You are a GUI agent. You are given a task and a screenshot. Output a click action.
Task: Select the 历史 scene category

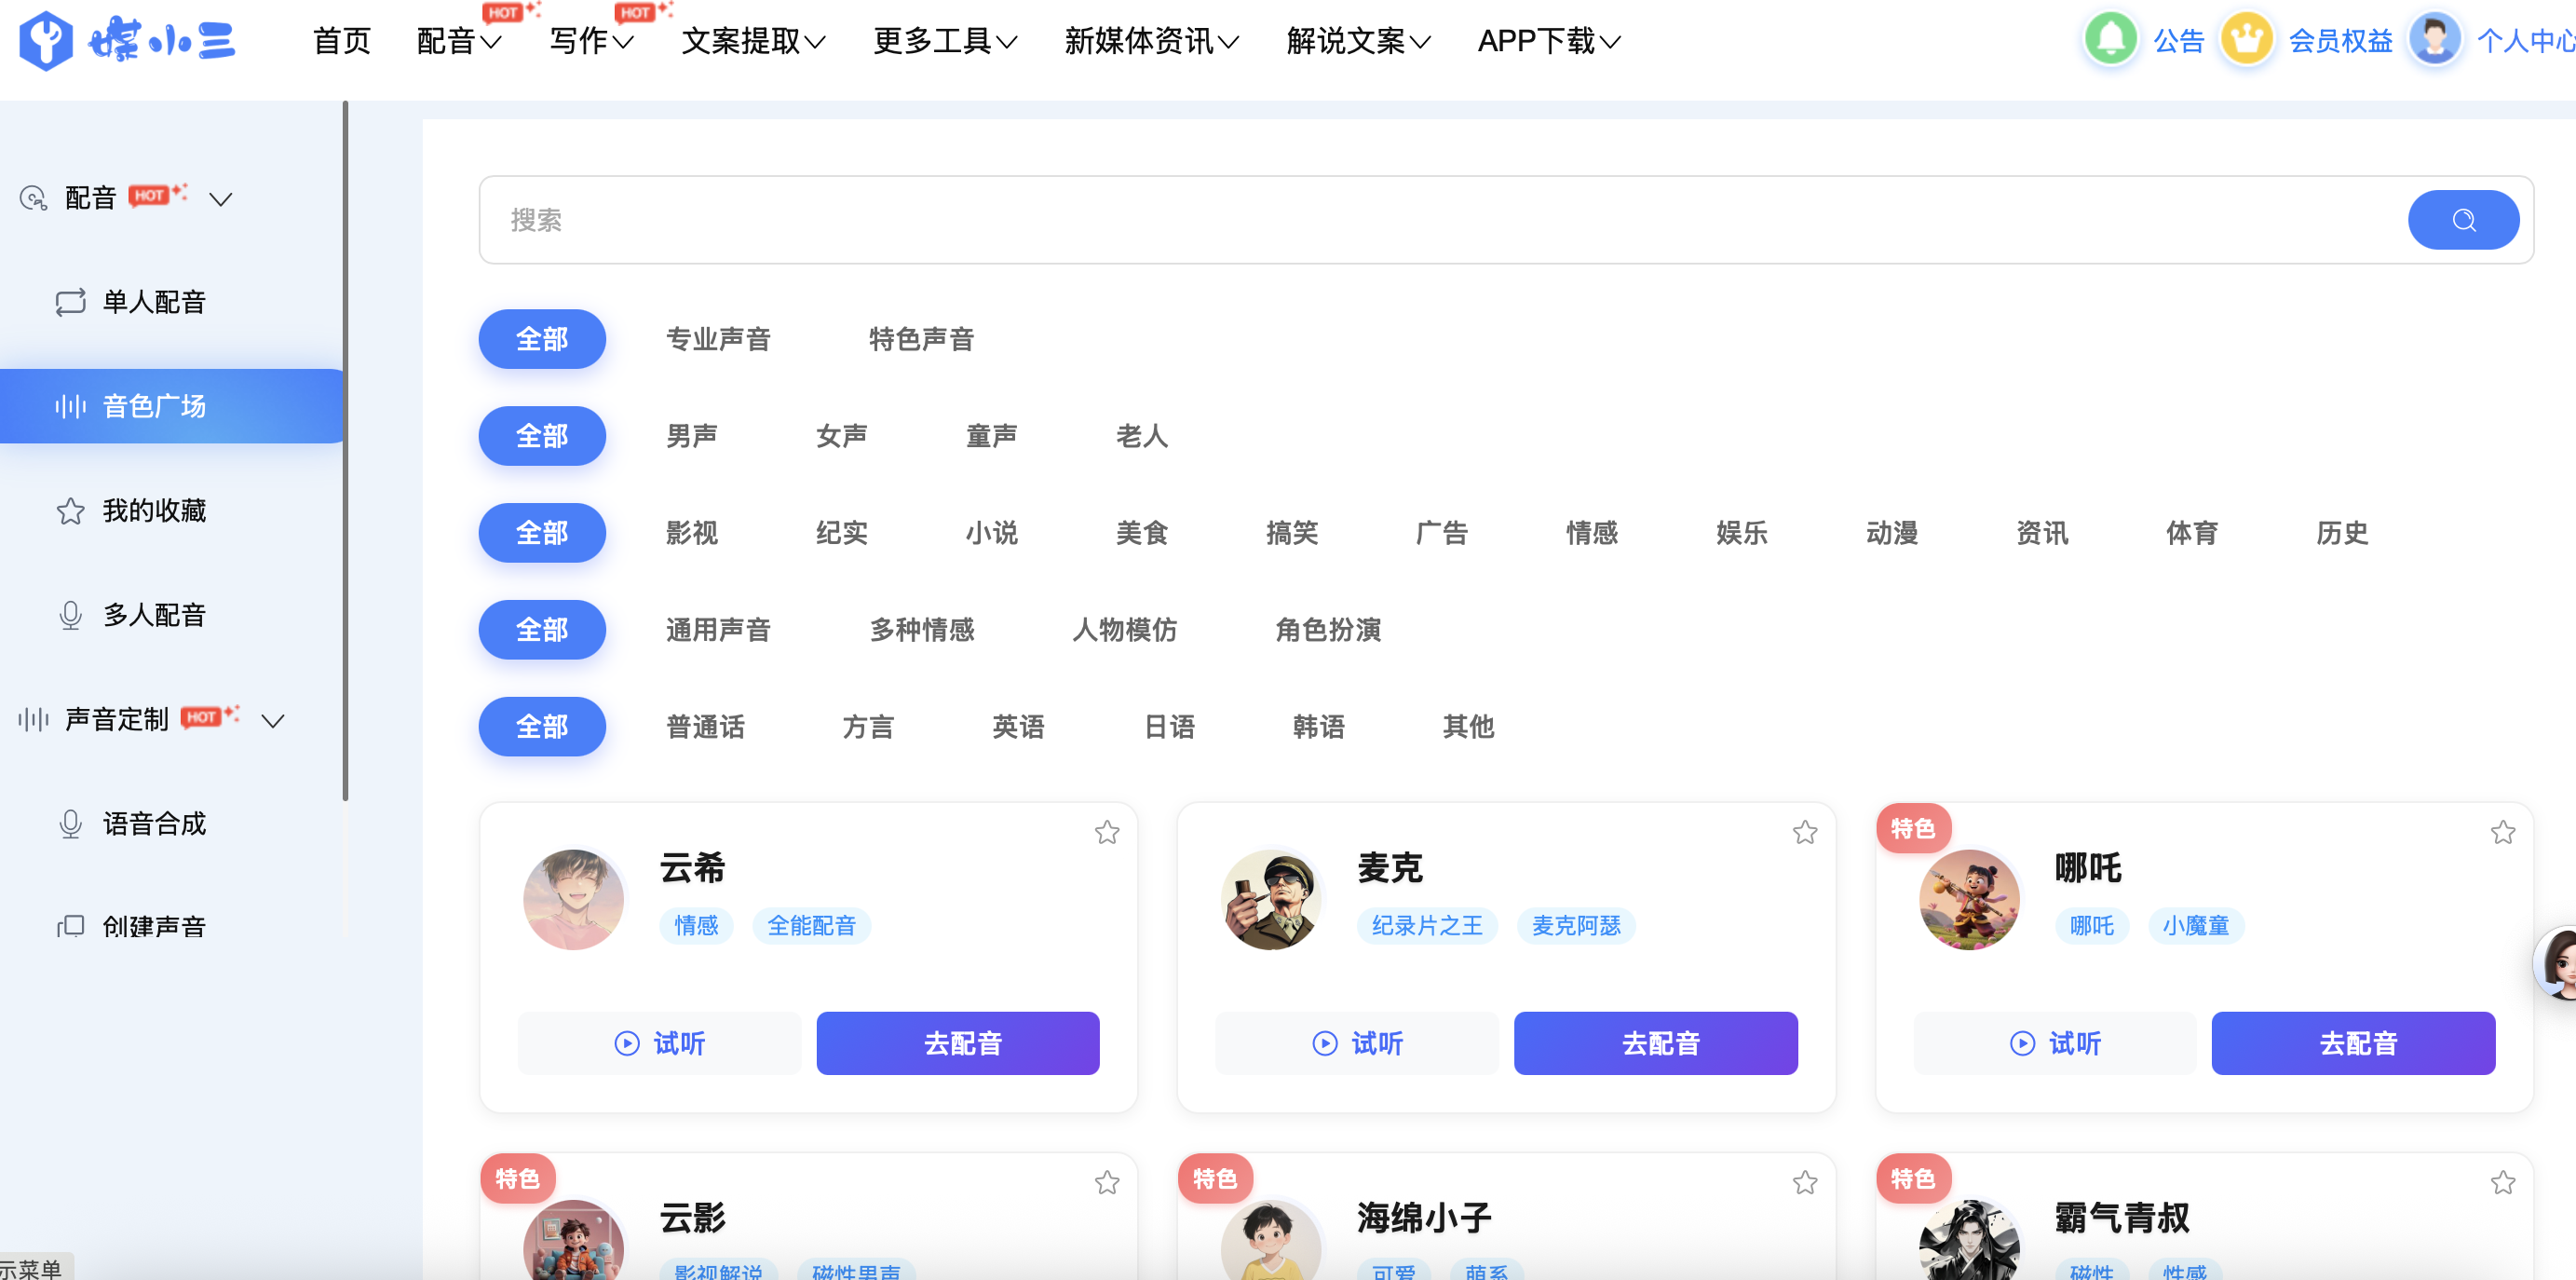coord(2341,533)
